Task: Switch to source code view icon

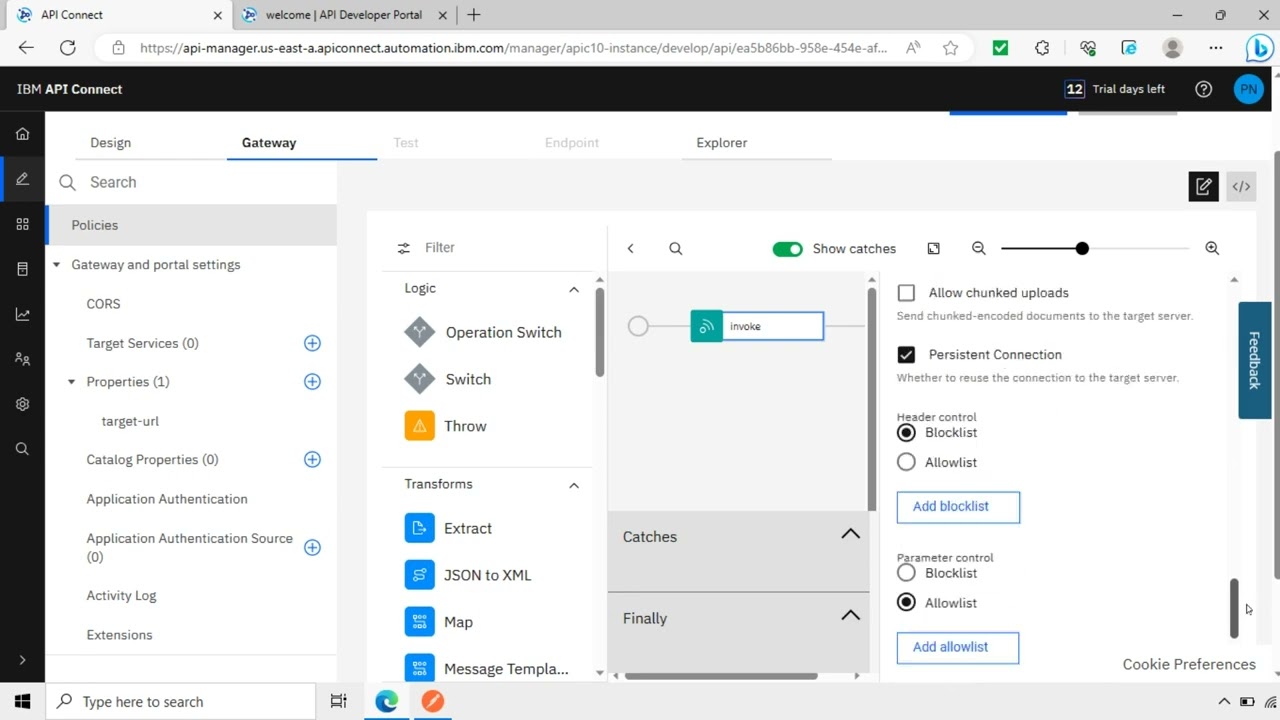Action: 1241,186
